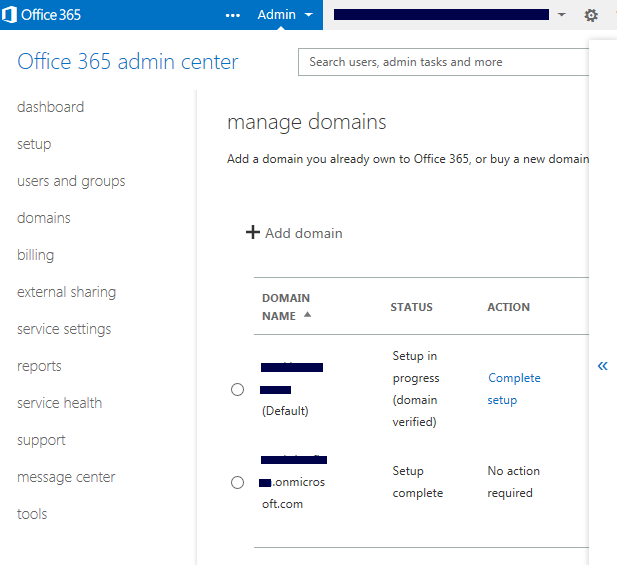
Task: Click the Setup complete status text
Action: pos(417,482)
